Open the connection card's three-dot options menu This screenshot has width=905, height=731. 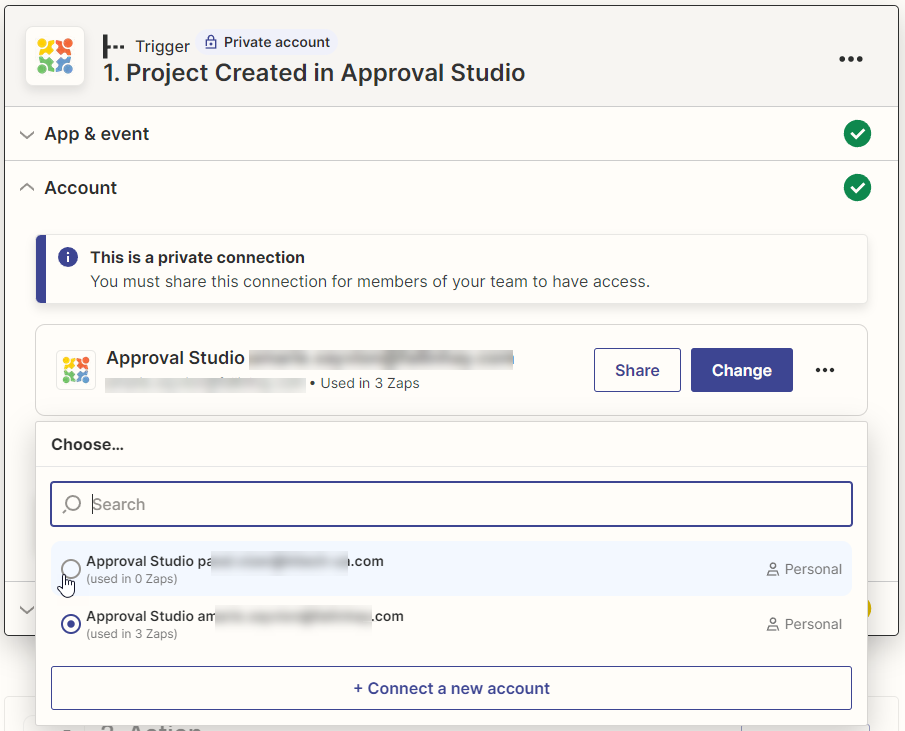824,370
